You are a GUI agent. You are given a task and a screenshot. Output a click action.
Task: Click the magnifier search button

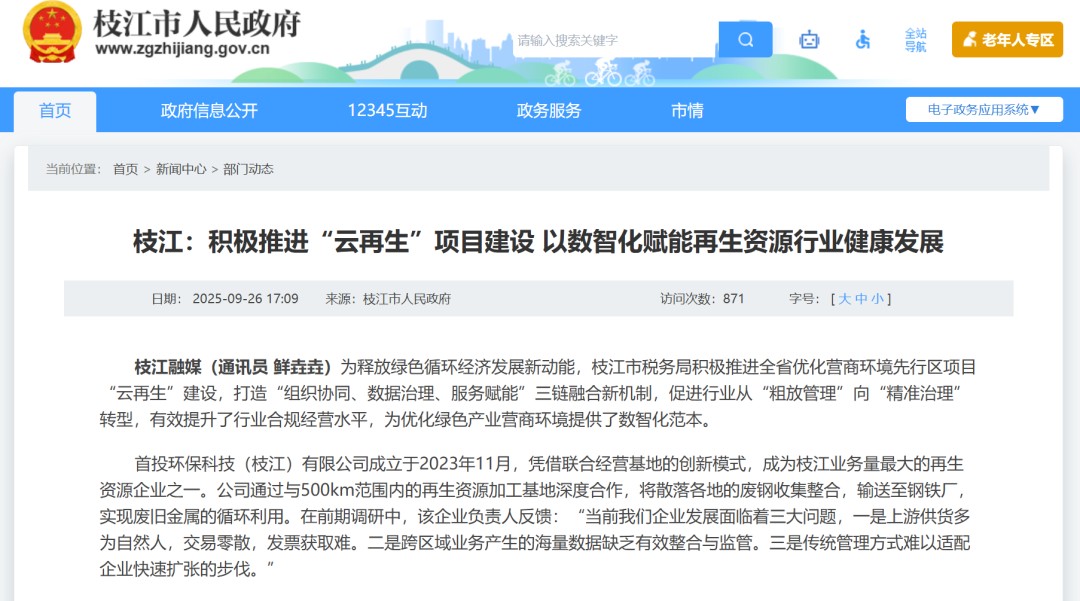coord(745,39)
